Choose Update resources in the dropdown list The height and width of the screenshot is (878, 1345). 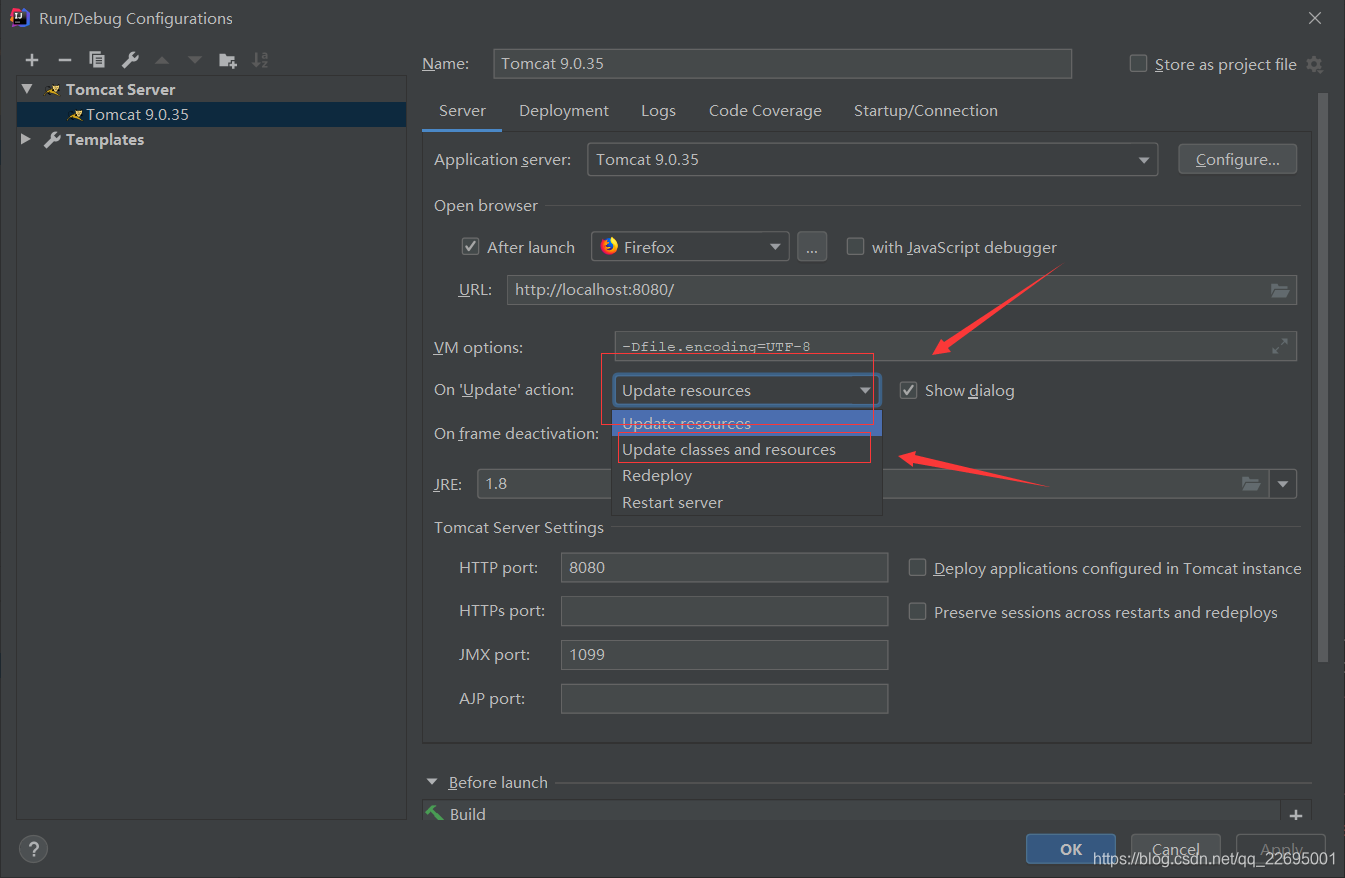(746, 423)
